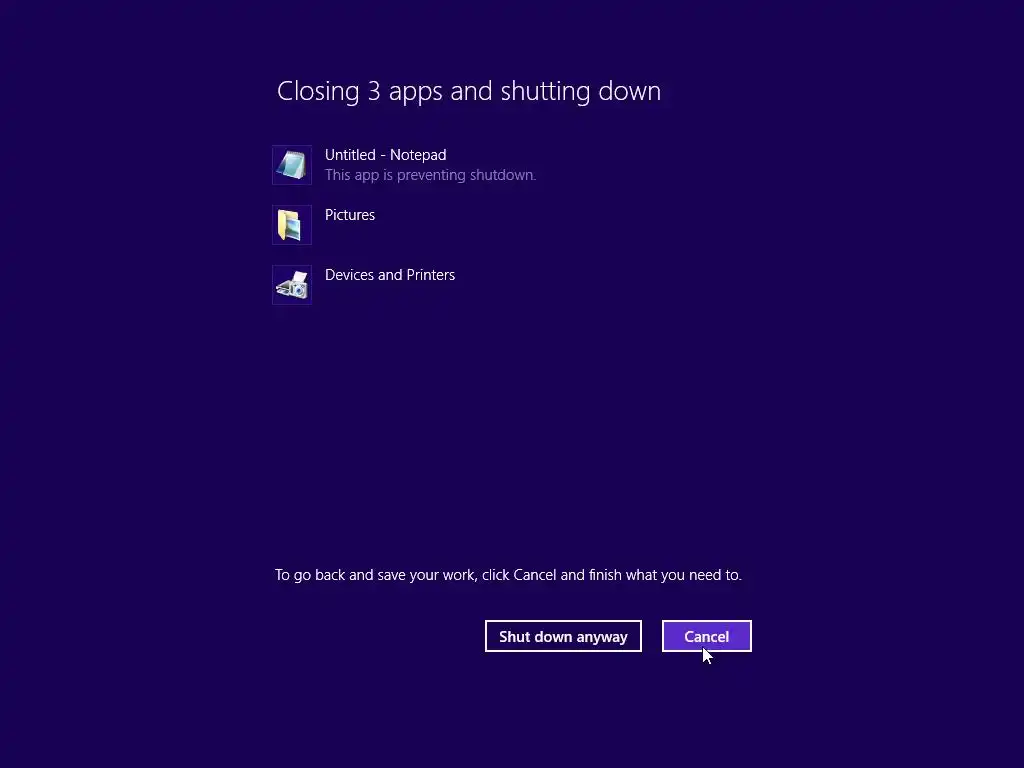
Task: Select the Pictures folder icon
Action: (x=292, y=225)
